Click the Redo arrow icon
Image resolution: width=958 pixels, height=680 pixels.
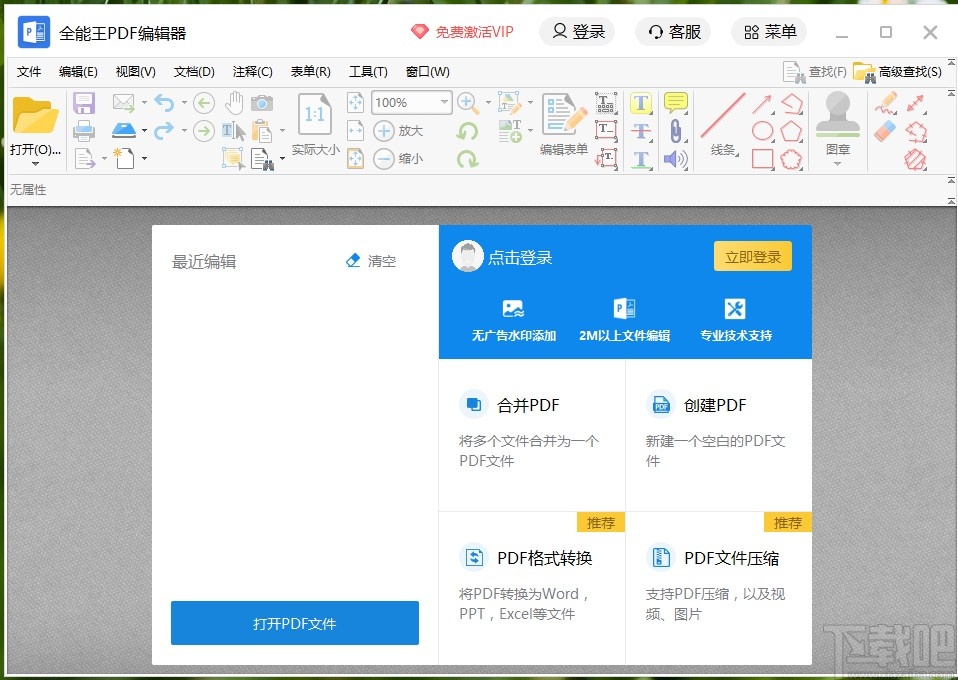pyautogui.click(x=164, y=130)
